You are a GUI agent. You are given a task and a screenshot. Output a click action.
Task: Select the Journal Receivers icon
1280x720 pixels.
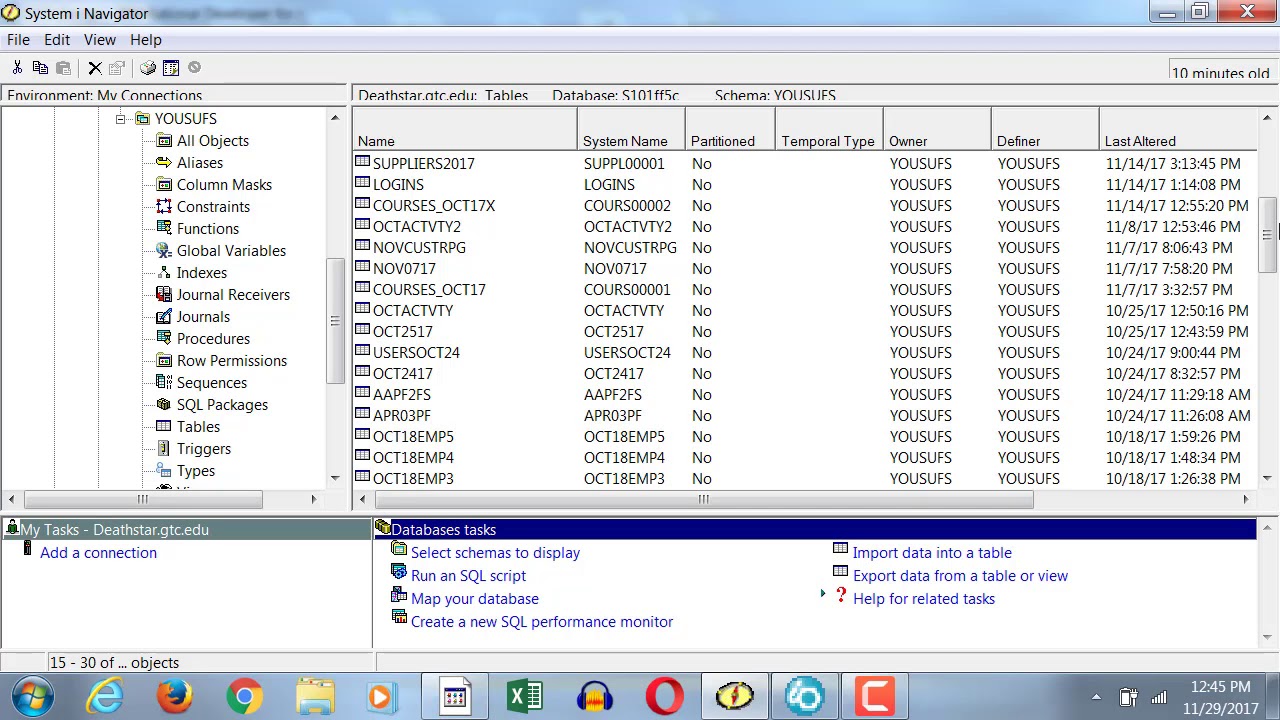click(x=164, y=295)
